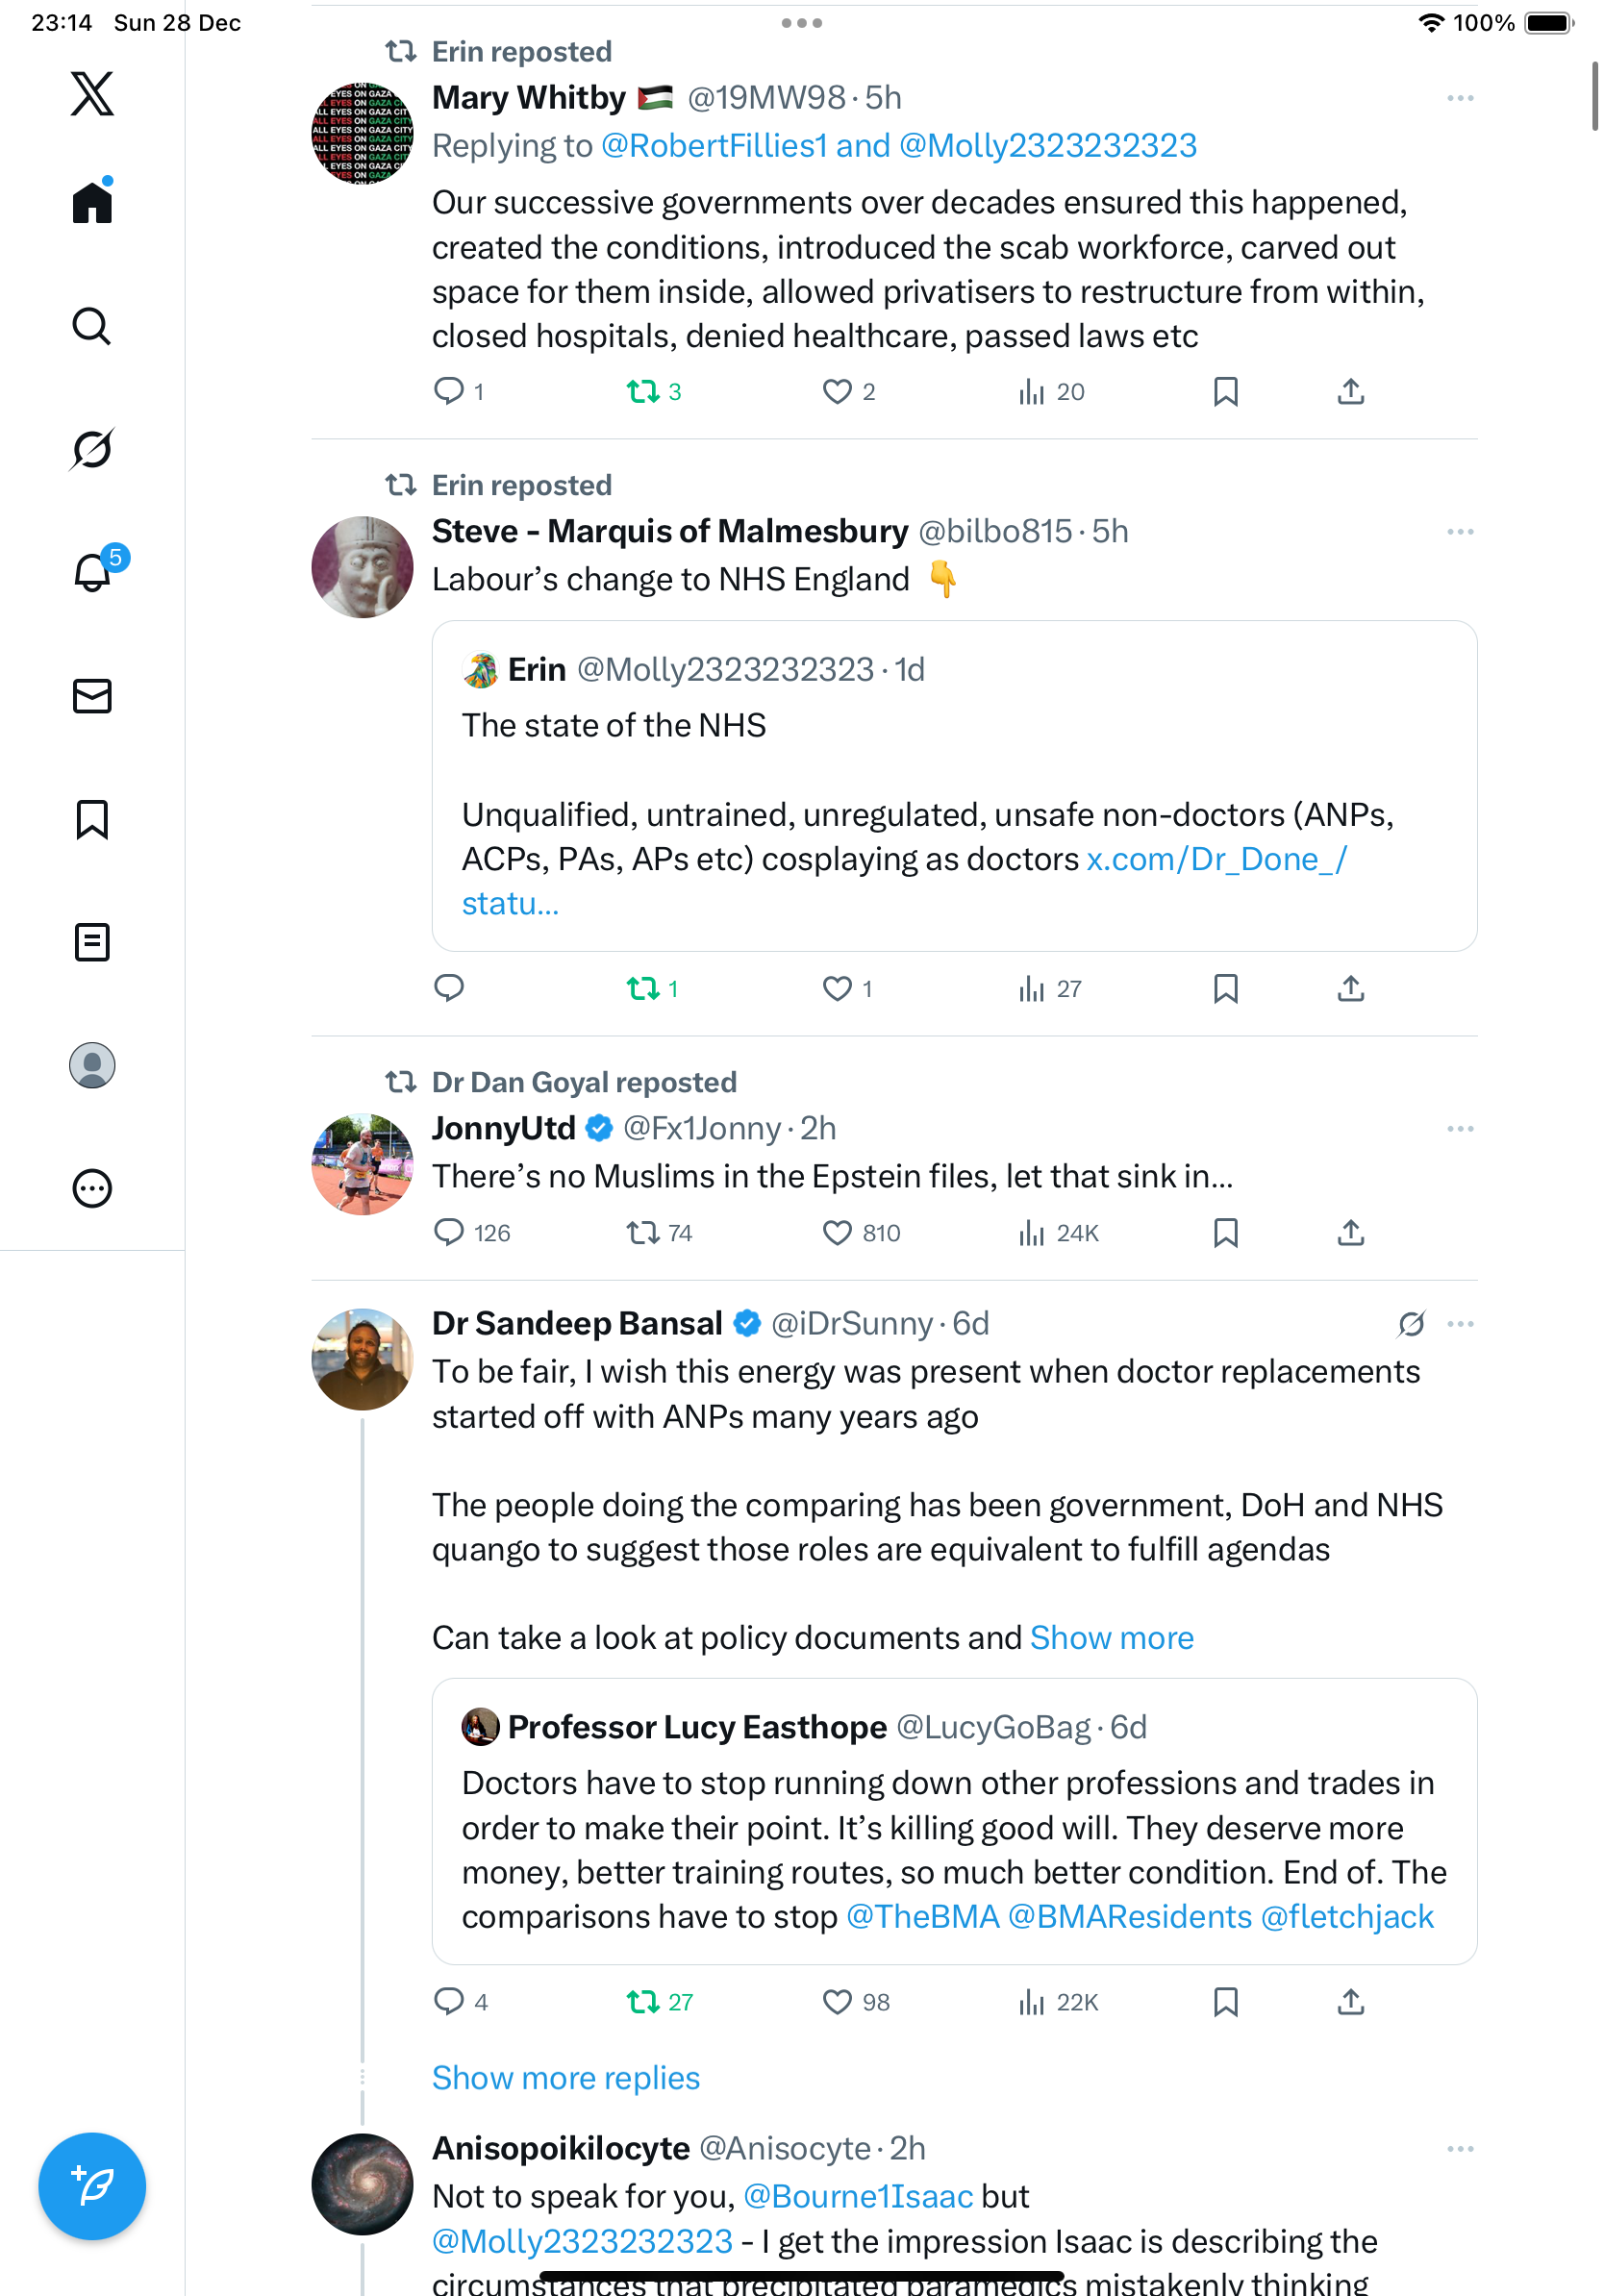The width and height of the screenshot is (1604, 2296).
Task: Open Steve - Marquis of Malmesbury's profile picture
Action: click(362, 567)
